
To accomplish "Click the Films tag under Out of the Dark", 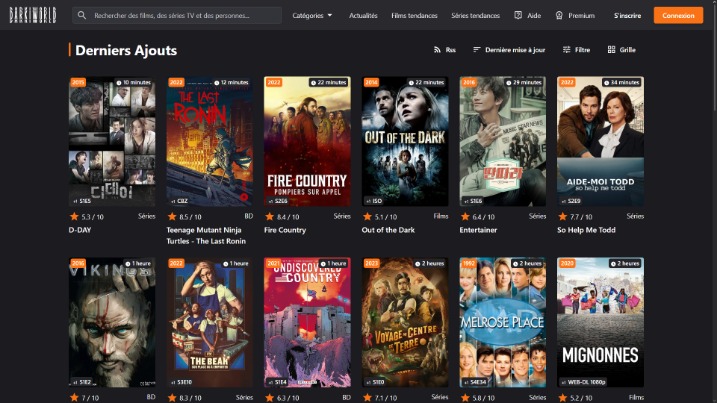I will coord(441,216).
